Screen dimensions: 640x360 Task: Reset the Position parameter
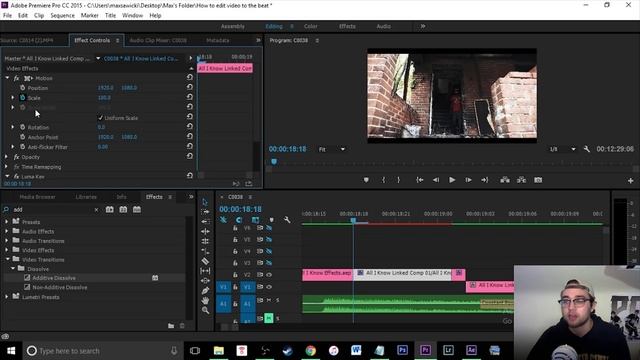pyautogui.click(x=190, y=87)
